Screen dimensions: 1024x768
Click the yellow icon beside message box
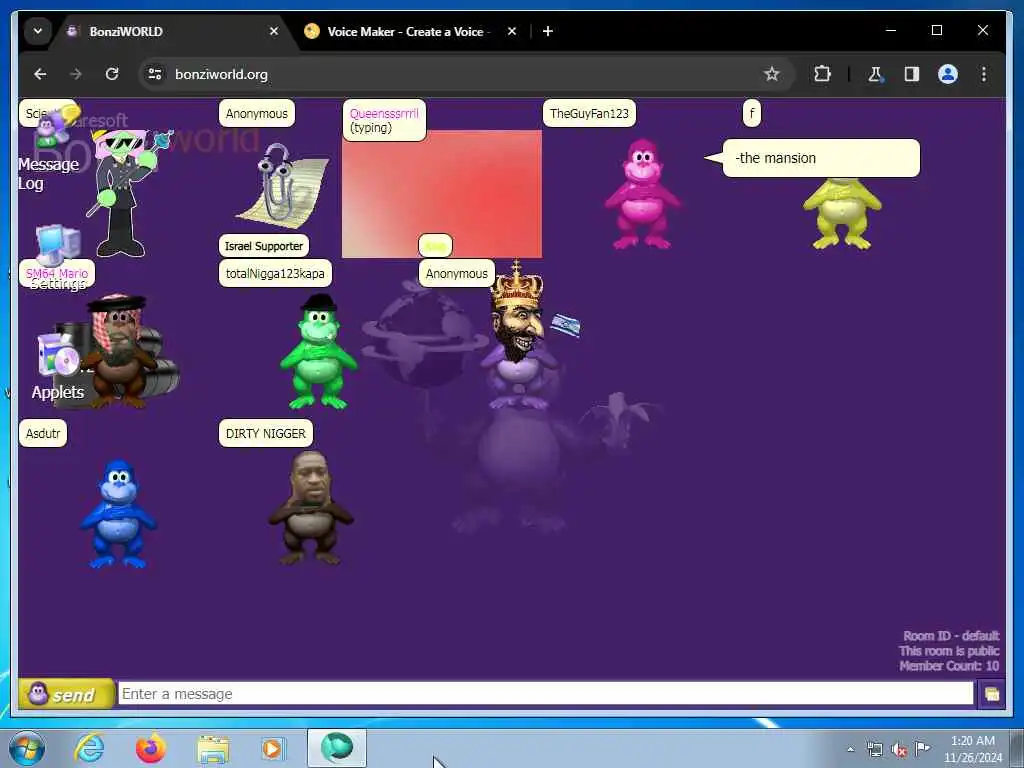click(x=991, y=694)
